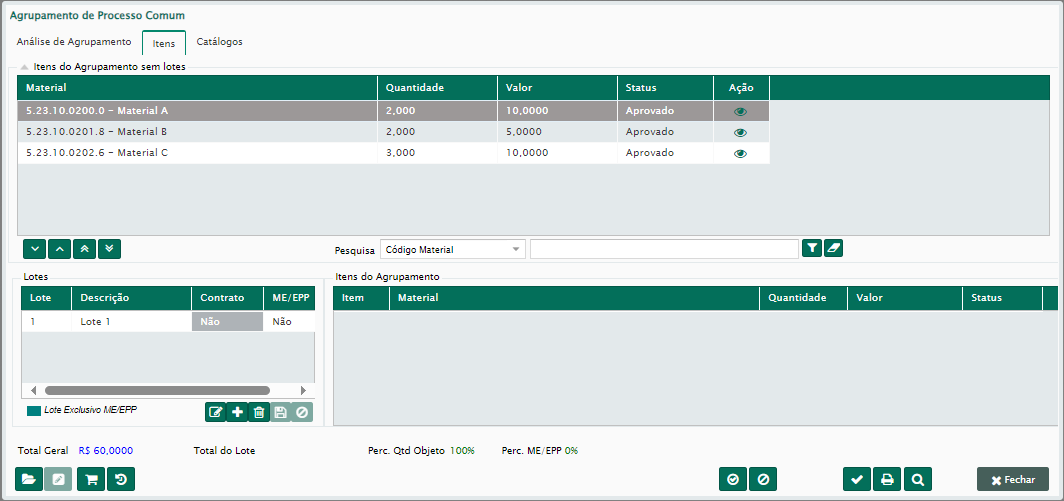
Task: Click the add lot plus icon
Action: (x=237, y=412)
